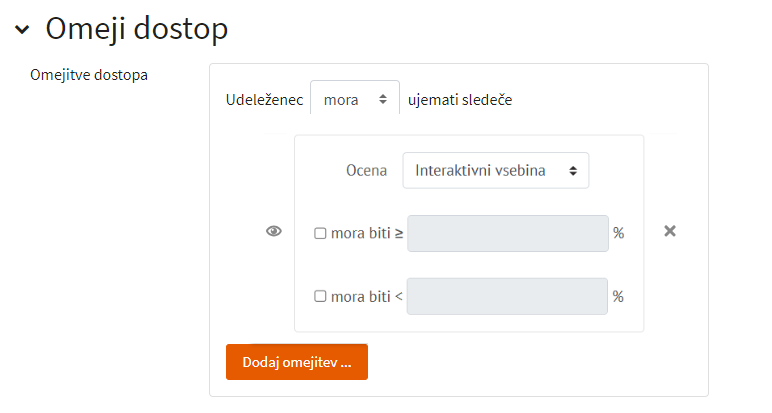
Task: Click the 'mora biti <' label text
Action: click(x=366, y=296)
